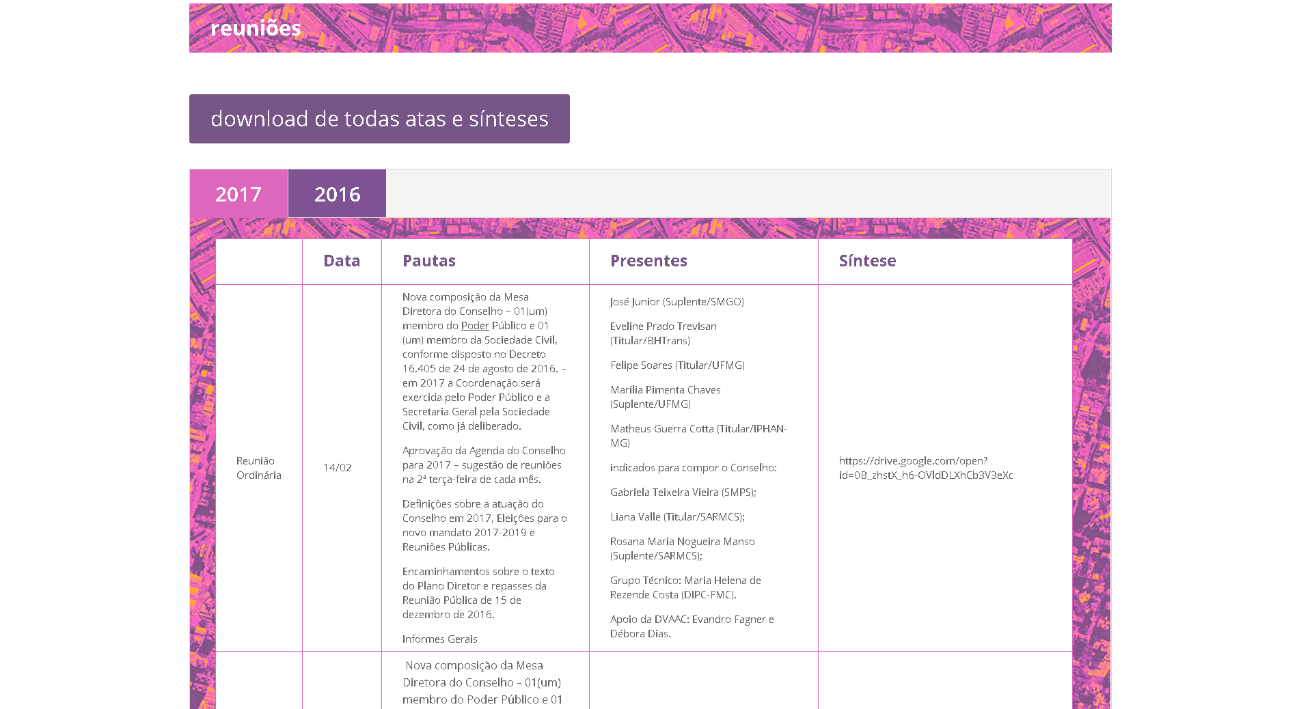Click Eveline Prado Trevisan attendee entry
This screenshot has height=709, width=1299.
click(x=663, y=333)
